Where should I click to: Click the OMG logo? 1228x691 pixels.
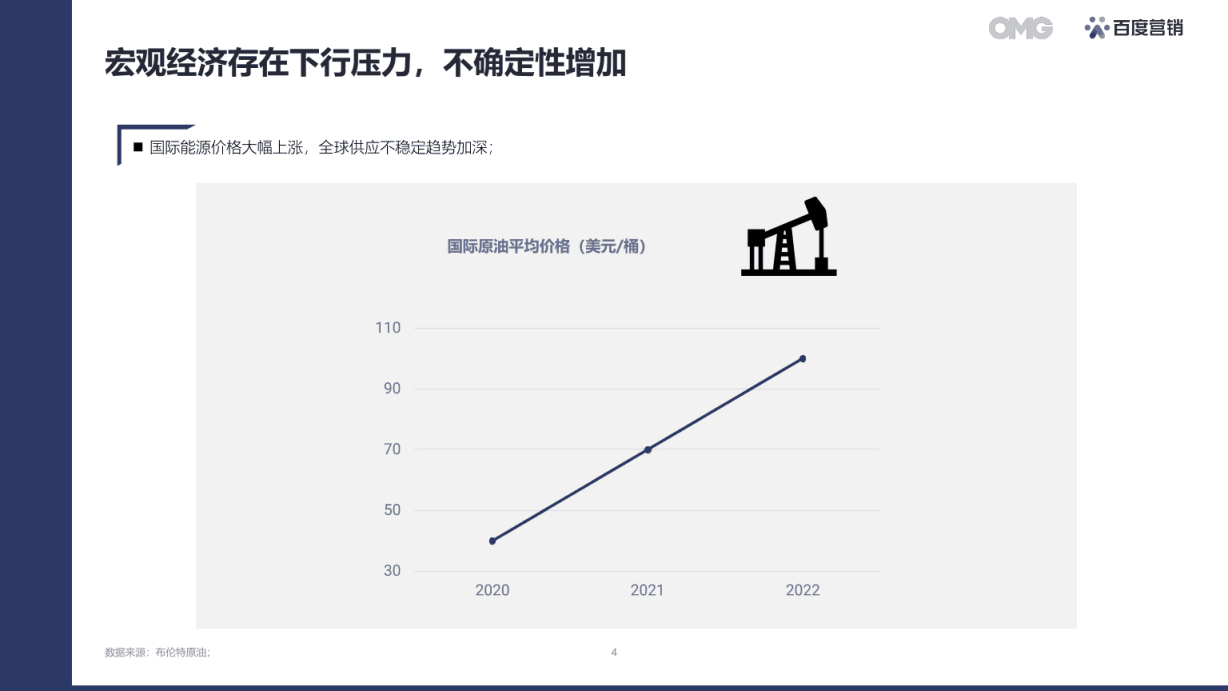point(1021,29)
